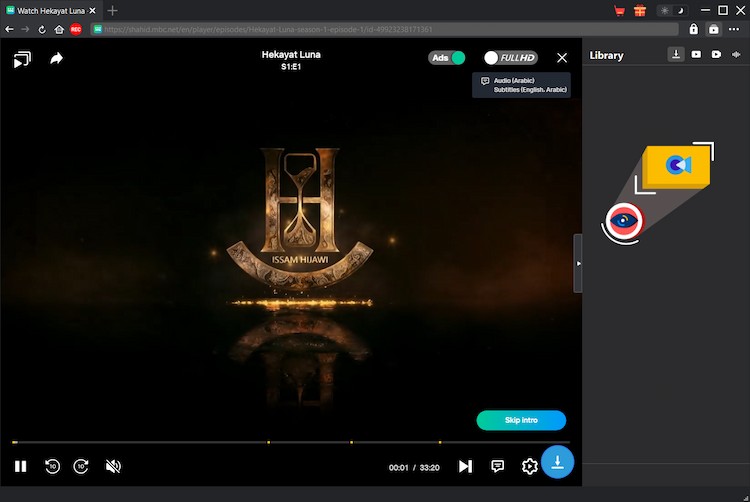Rewind 10 seconds
The image size is (750, 502).
52,466
